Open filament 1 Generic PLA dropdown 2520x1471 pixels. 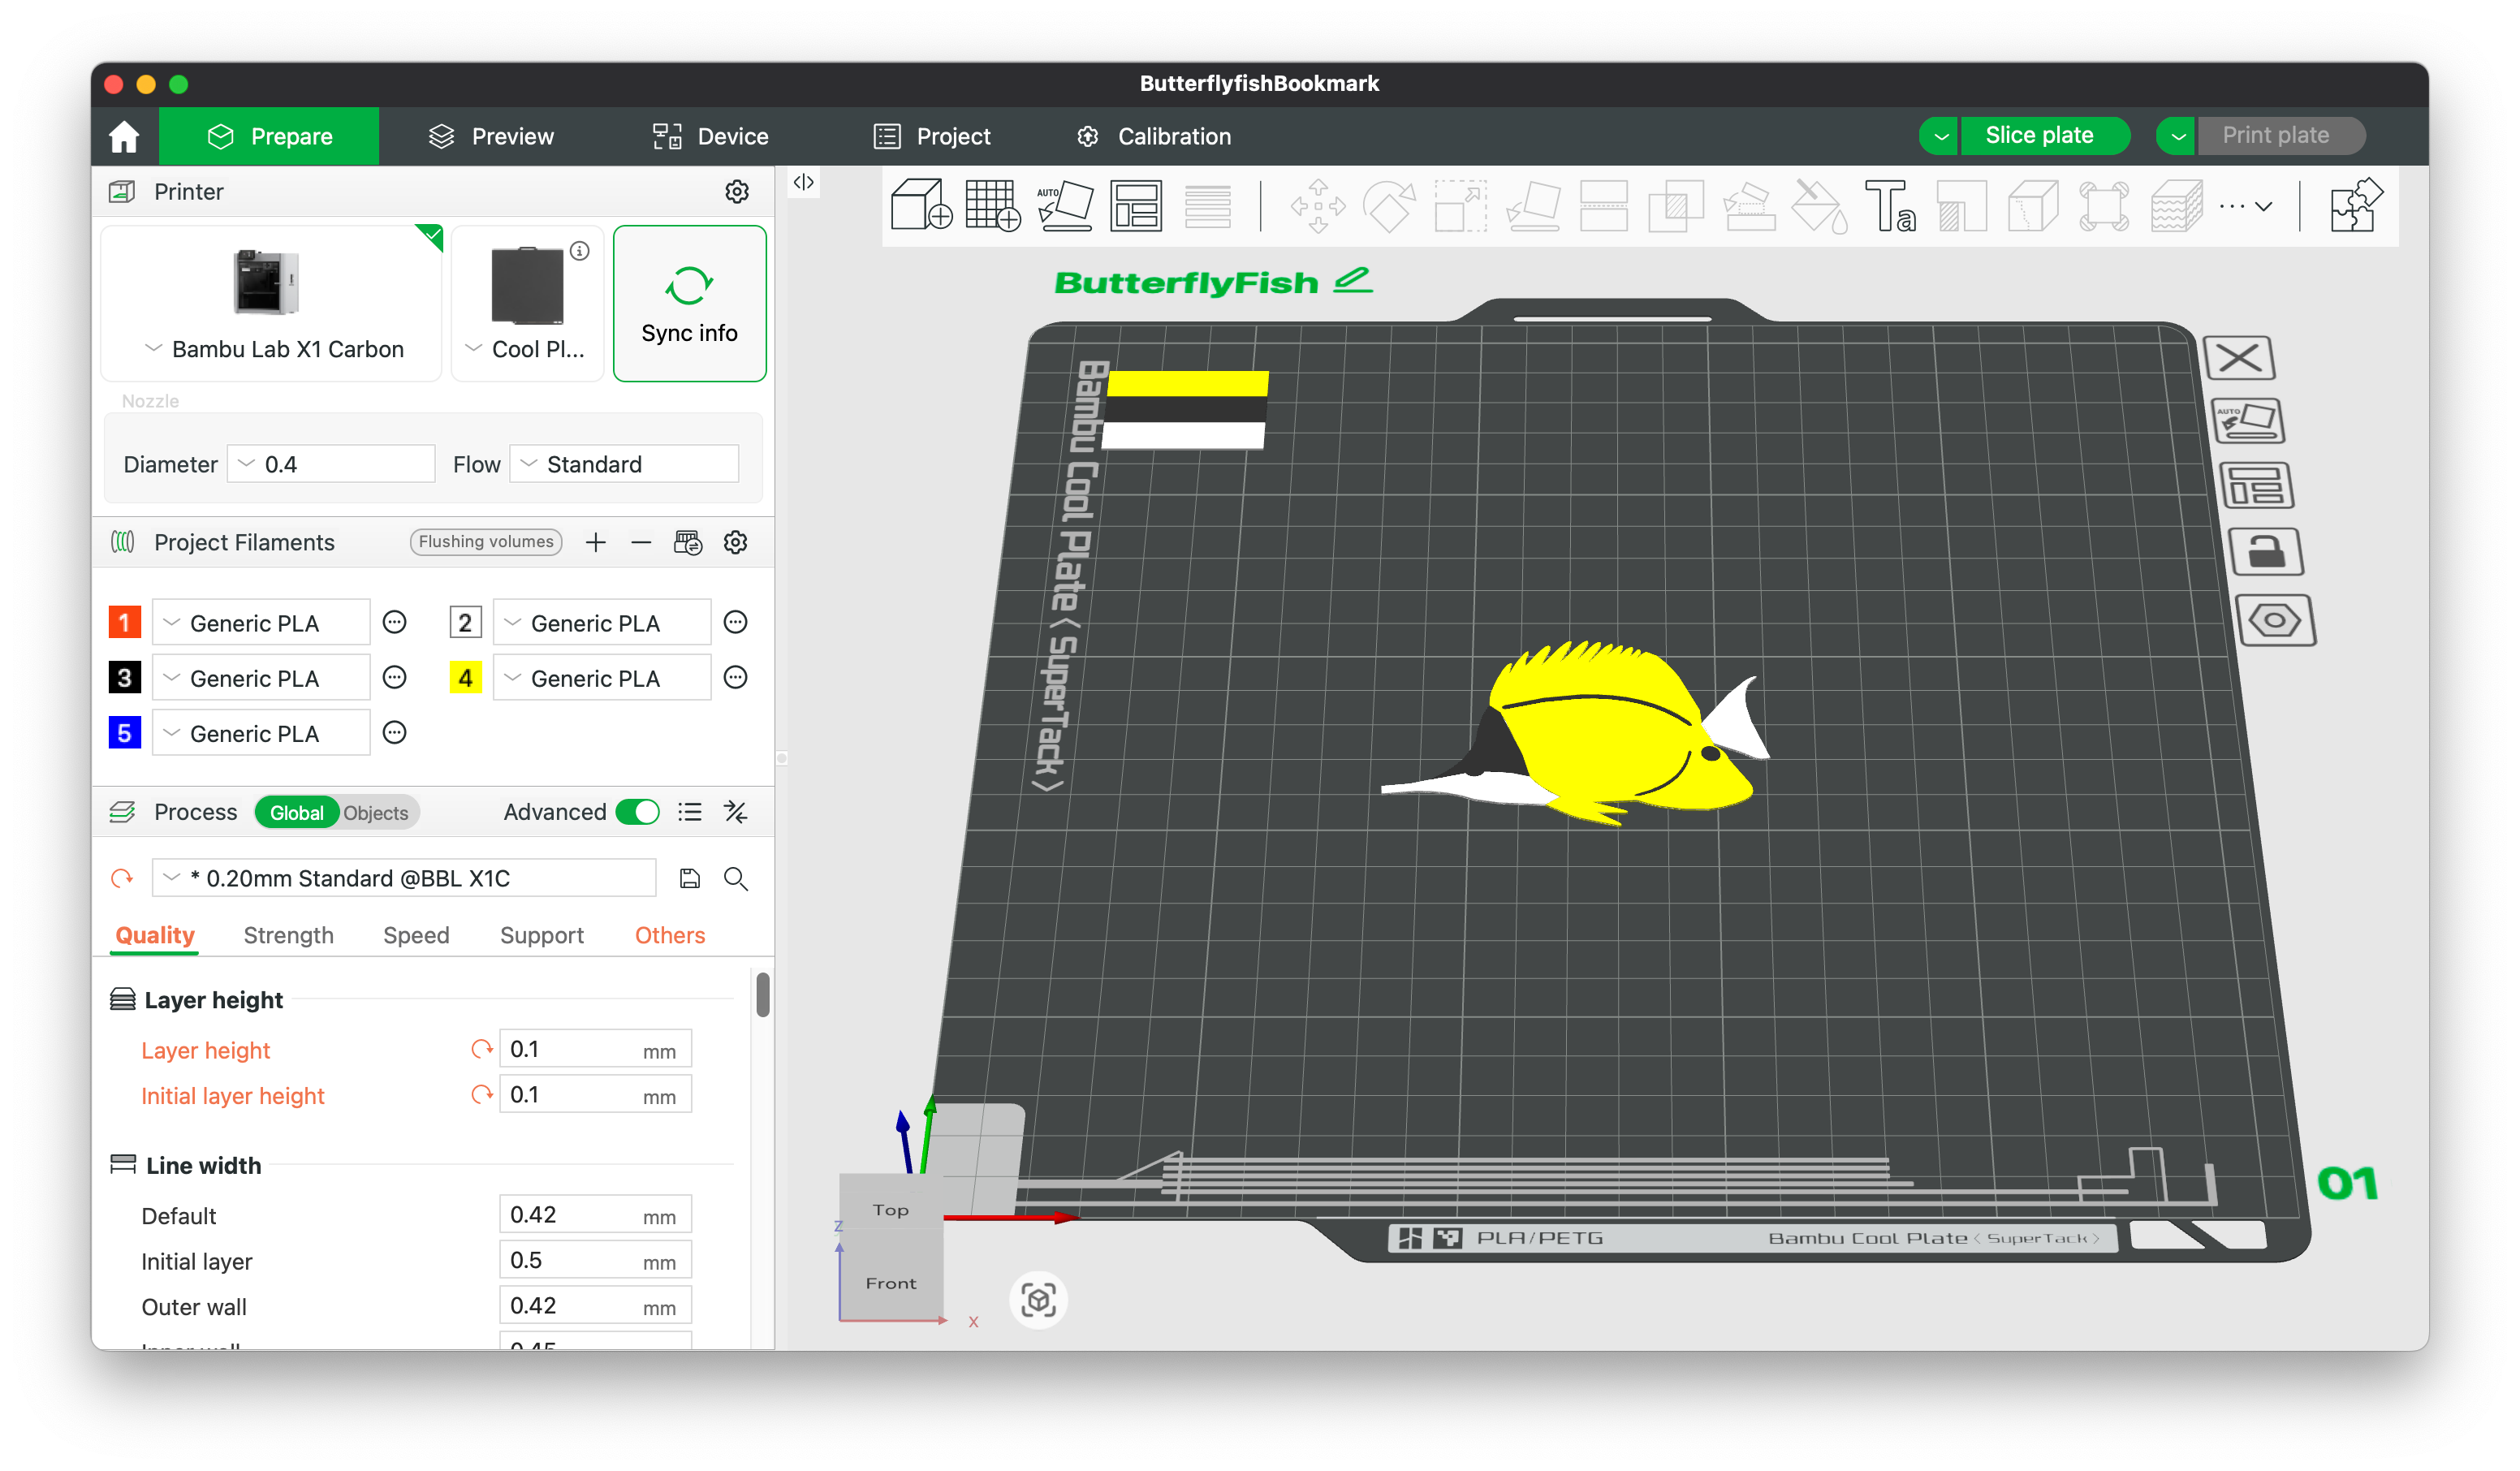(261, 623)
